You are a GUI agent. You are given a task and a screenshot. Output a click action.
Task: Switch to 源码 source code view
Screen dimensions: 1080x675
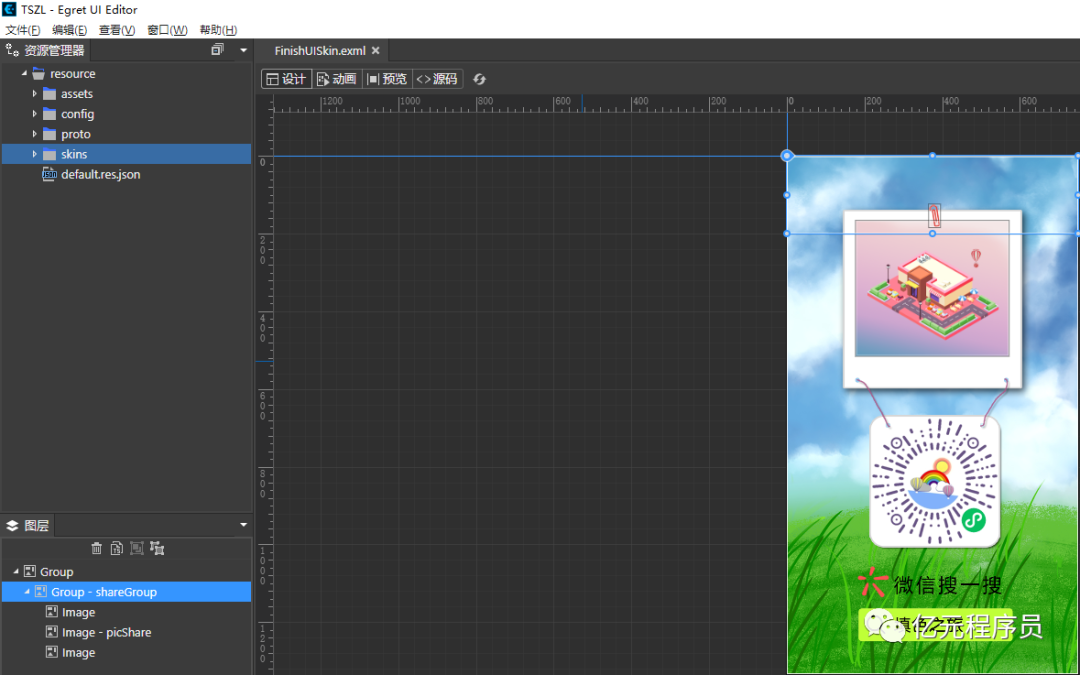pos(437,79)
